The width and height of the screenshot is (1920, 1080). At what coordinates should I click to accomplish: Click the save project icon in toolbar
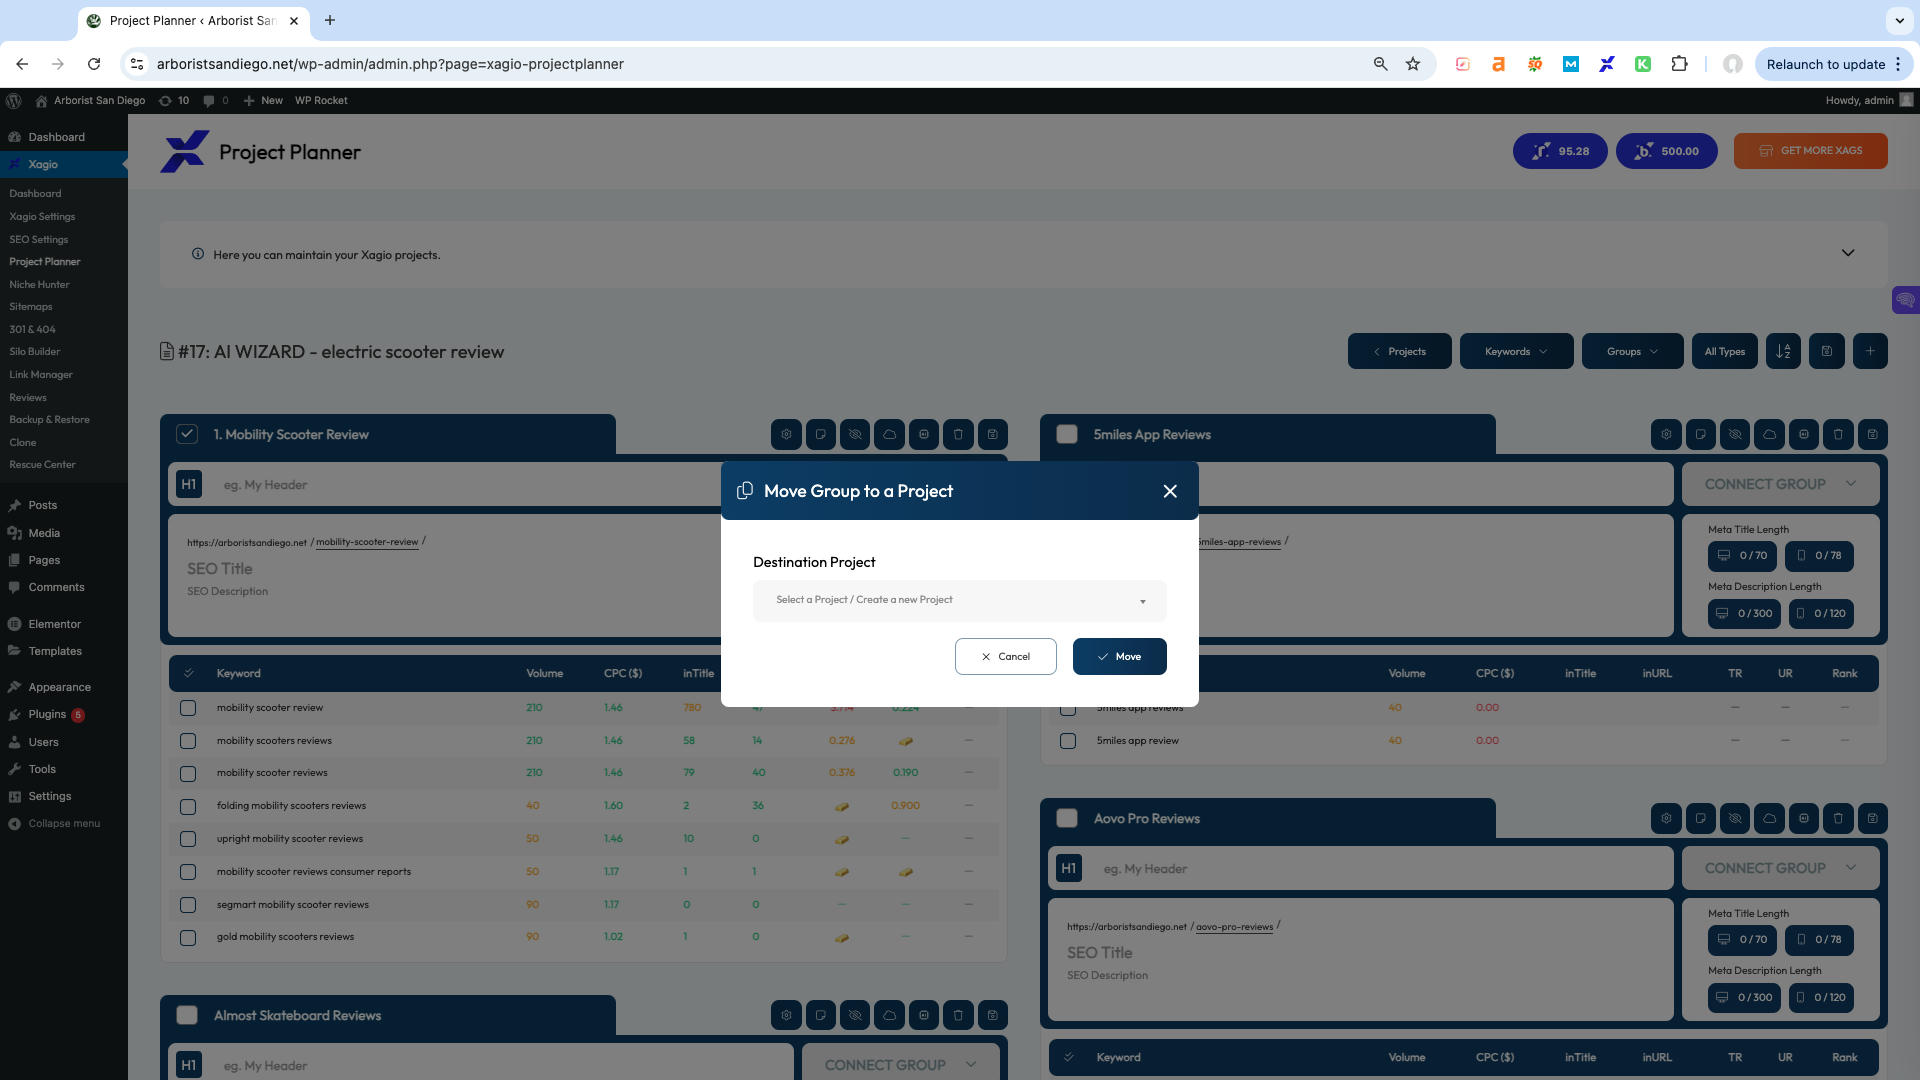[1826, 351]
